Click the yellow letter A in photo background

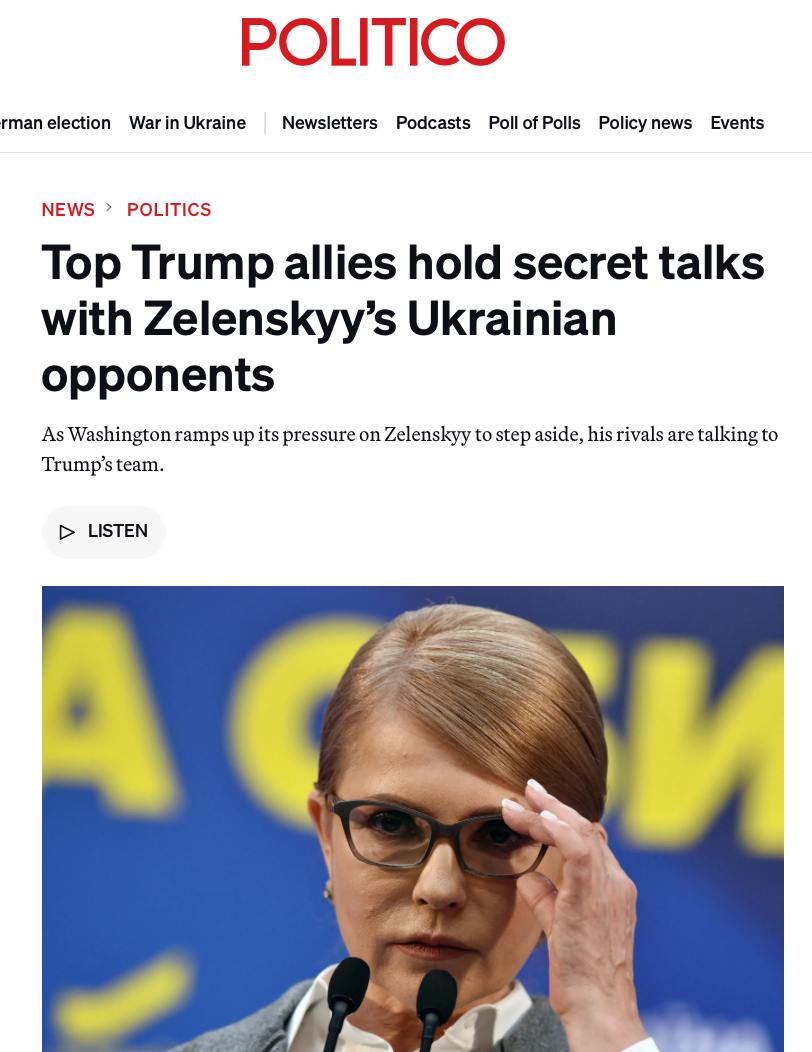(101, 711)
